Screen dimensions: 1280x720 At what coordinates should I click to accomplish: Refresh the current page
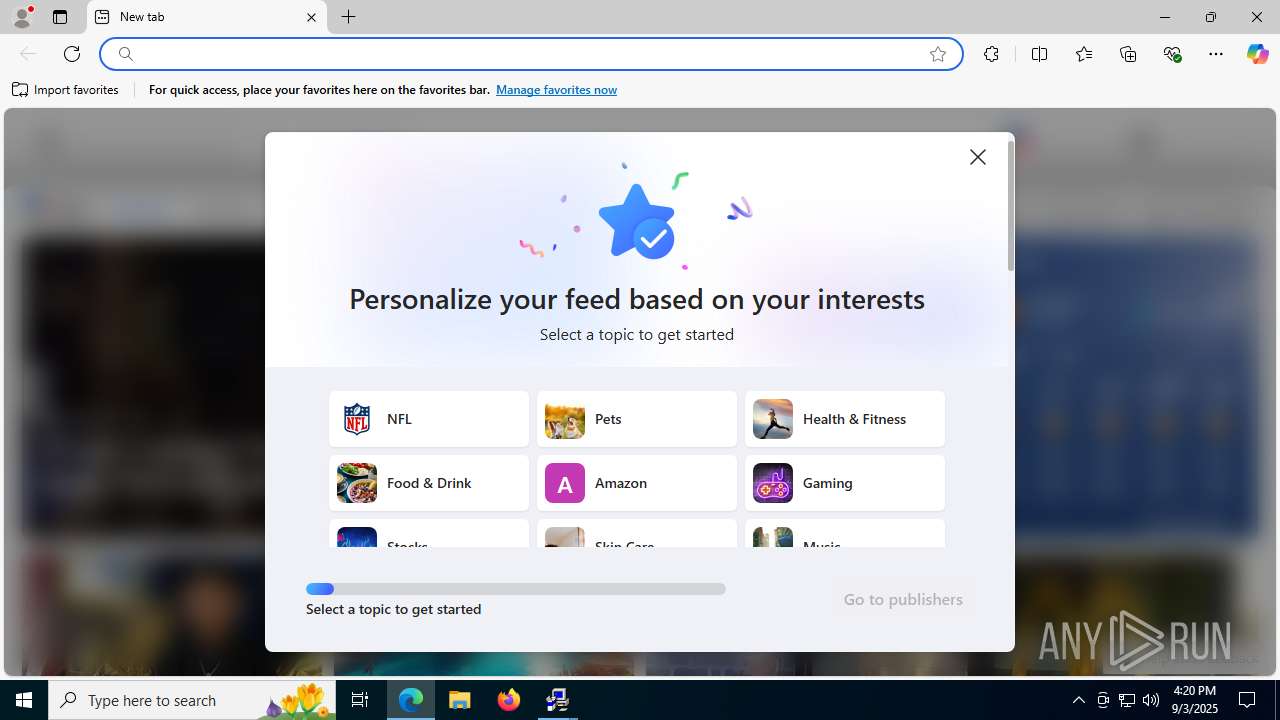[72, 54]
